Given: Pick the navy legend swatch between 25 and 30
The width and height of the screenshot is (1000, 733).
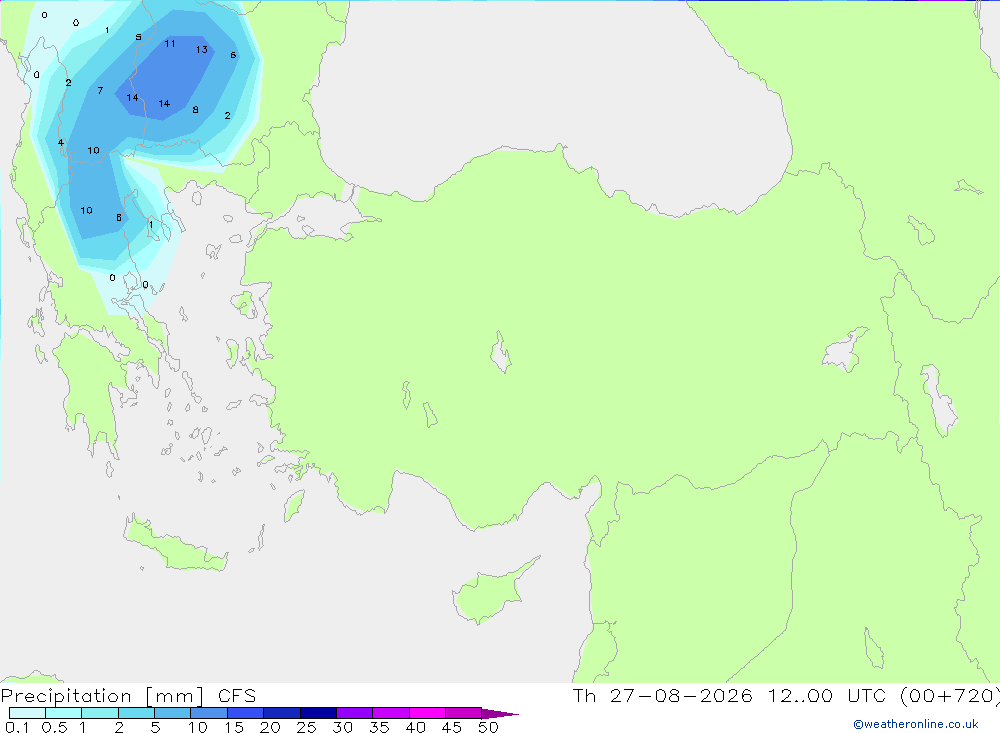Looking at the screenshot, I should [318, 713].
